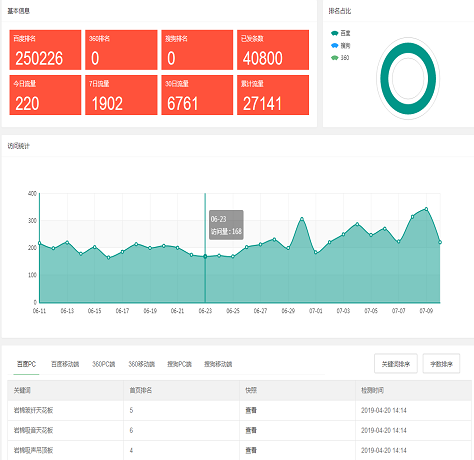
Task: Click the 06-30 spike data point near 300
Action: point(302,219)
